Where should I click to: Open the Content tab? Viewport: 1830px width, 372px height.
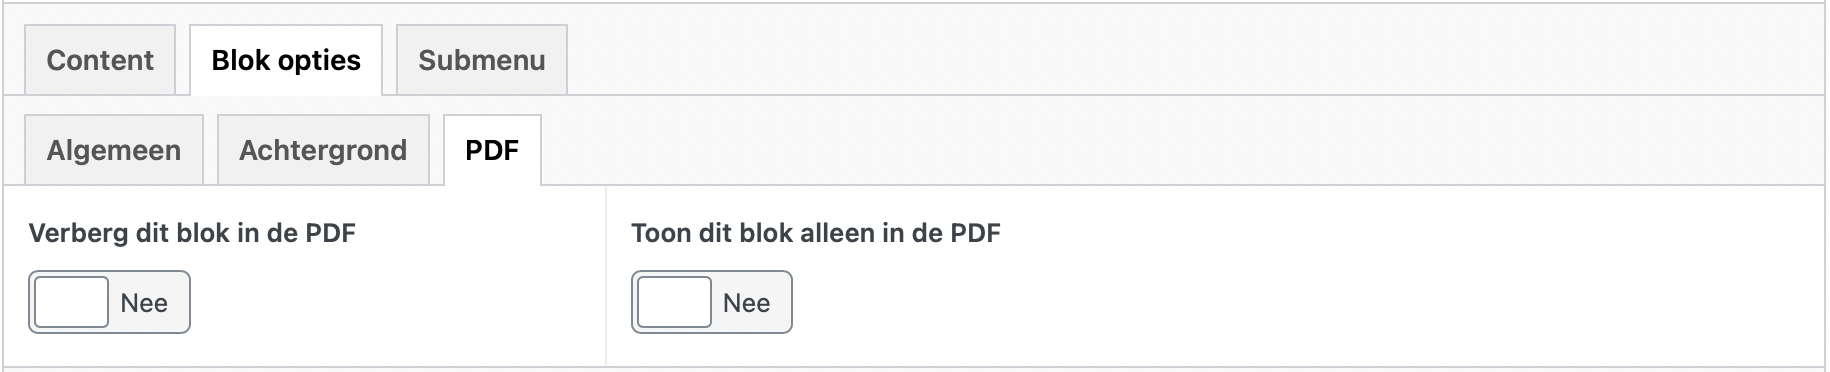[100, 60]
